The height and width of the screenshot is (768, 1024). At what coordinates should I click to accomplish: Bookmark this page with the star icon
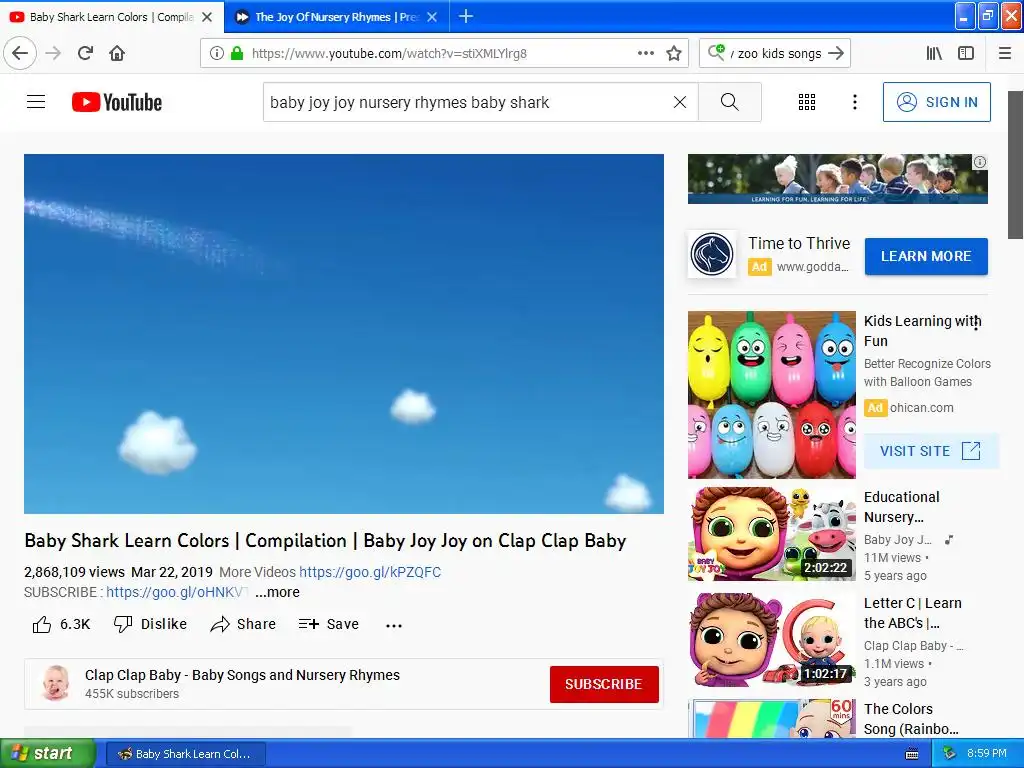tap(674, 53)
